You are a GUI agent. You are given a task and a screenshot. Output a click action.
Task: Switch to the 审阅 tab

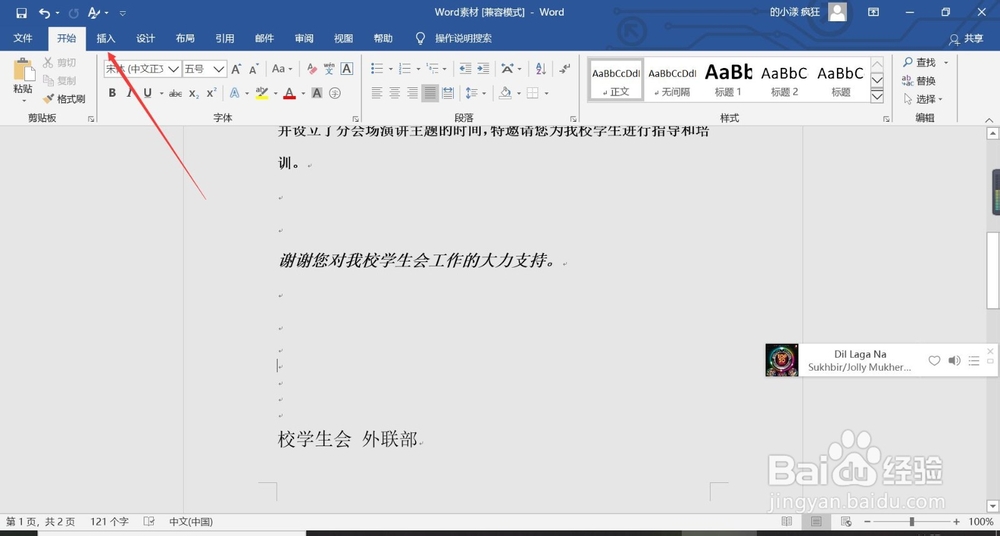pyautogui.click(x=304, y=38)
